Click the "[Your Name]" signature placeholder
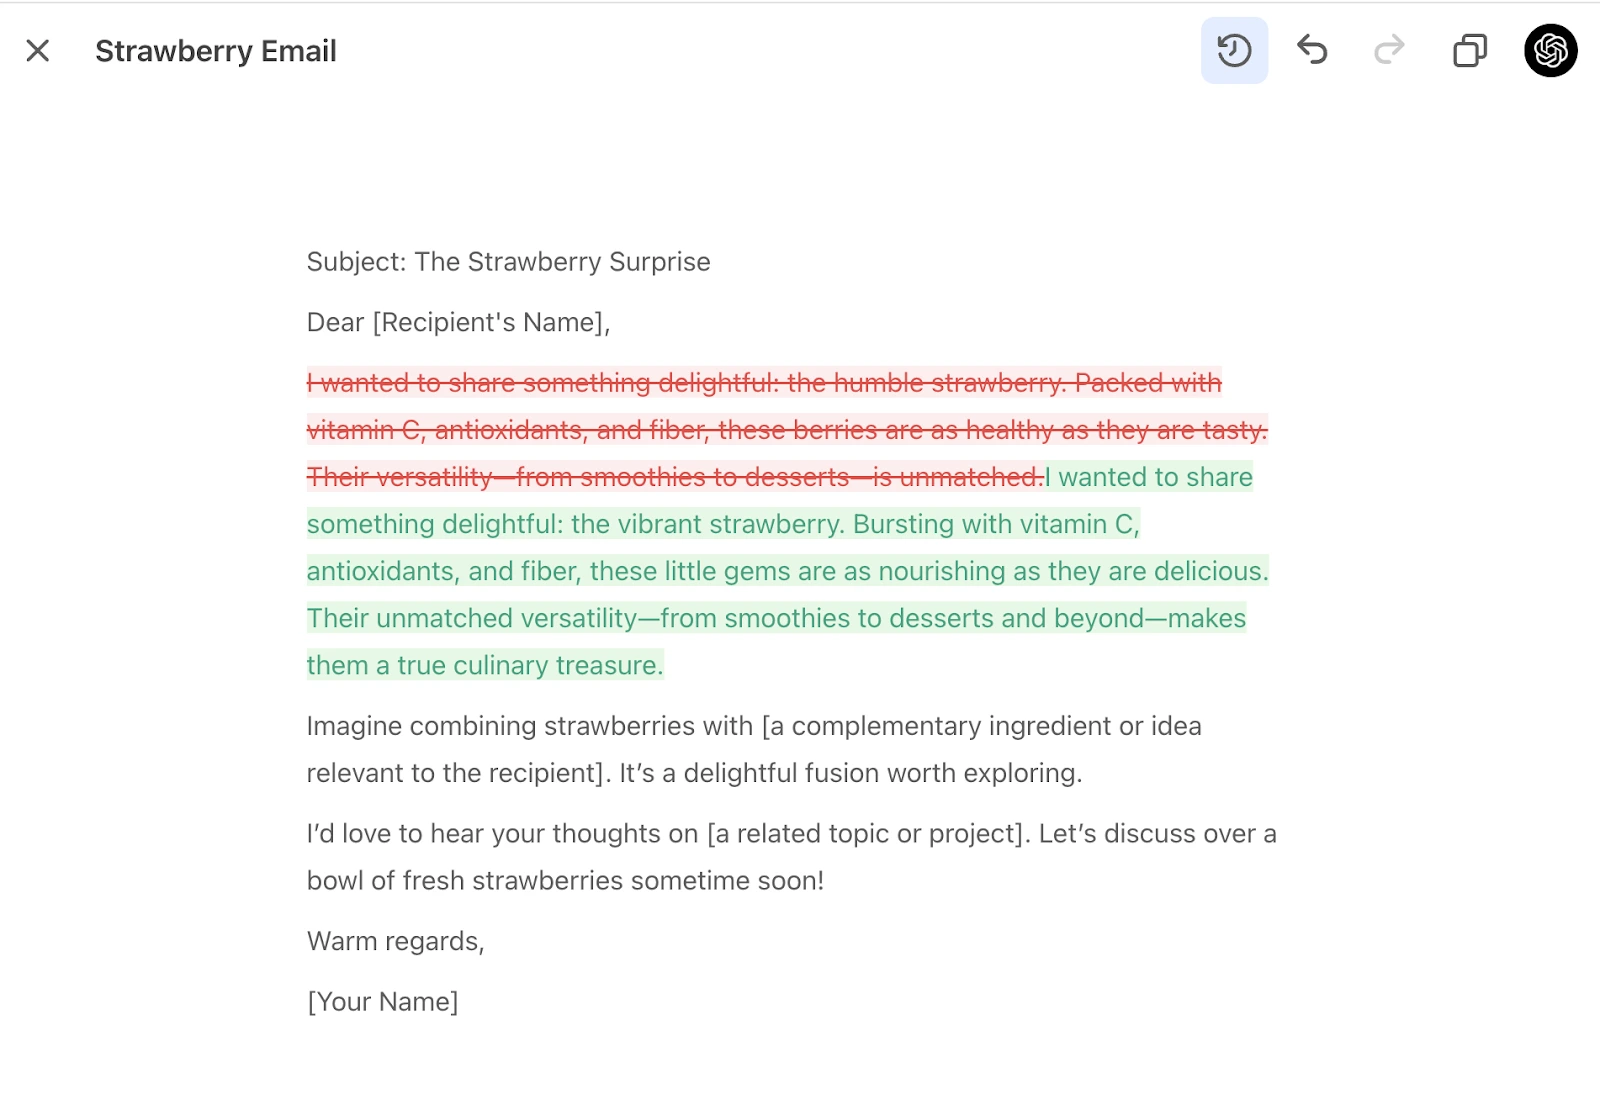 click(x=382, y=1002)
